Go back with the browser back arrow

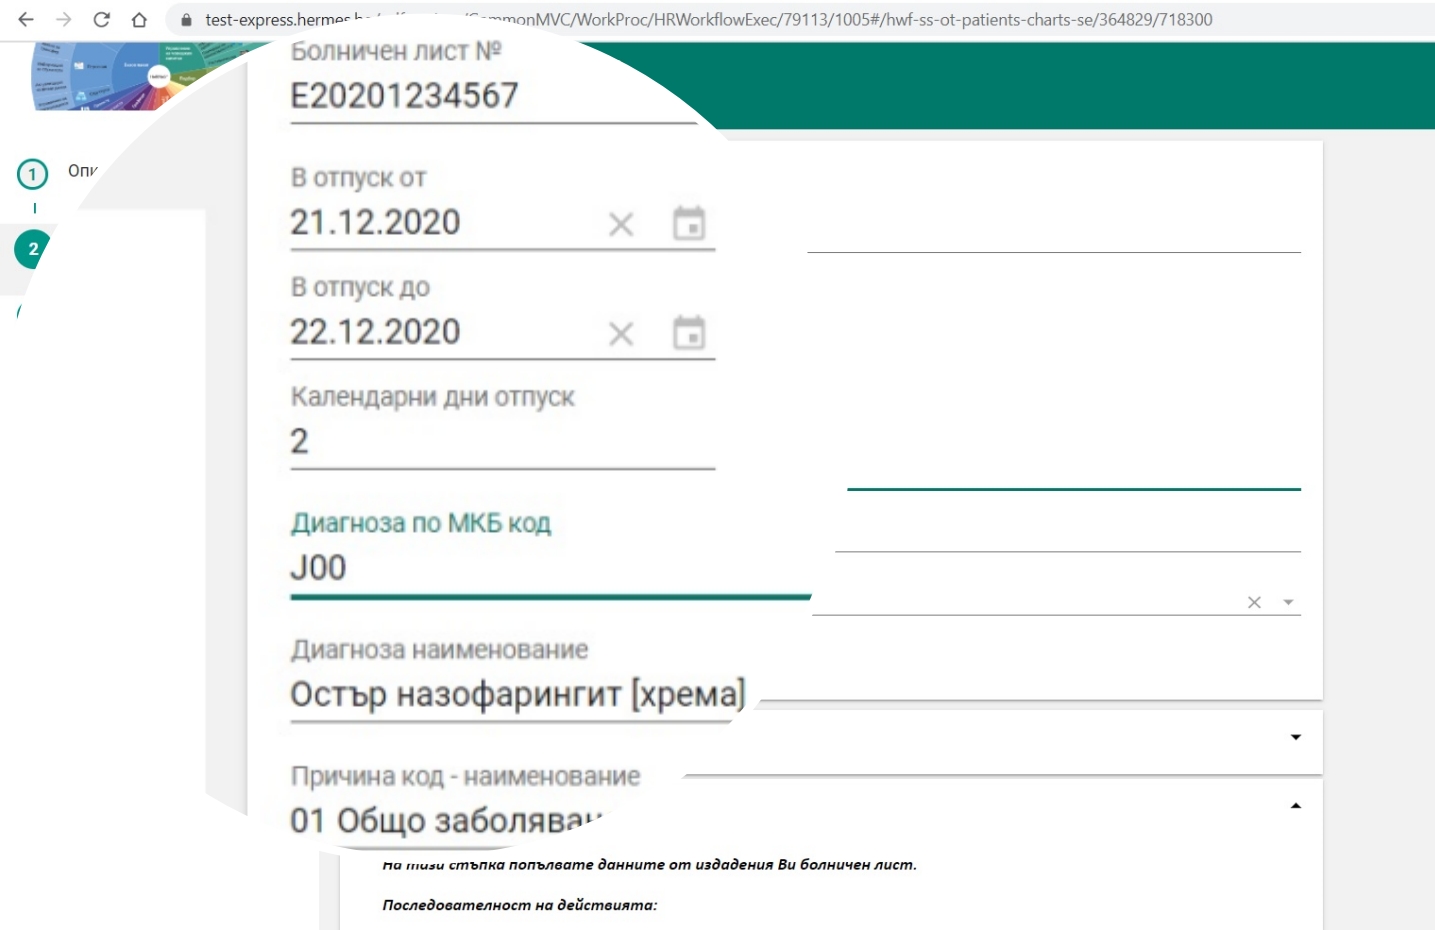tap(26, 20)
